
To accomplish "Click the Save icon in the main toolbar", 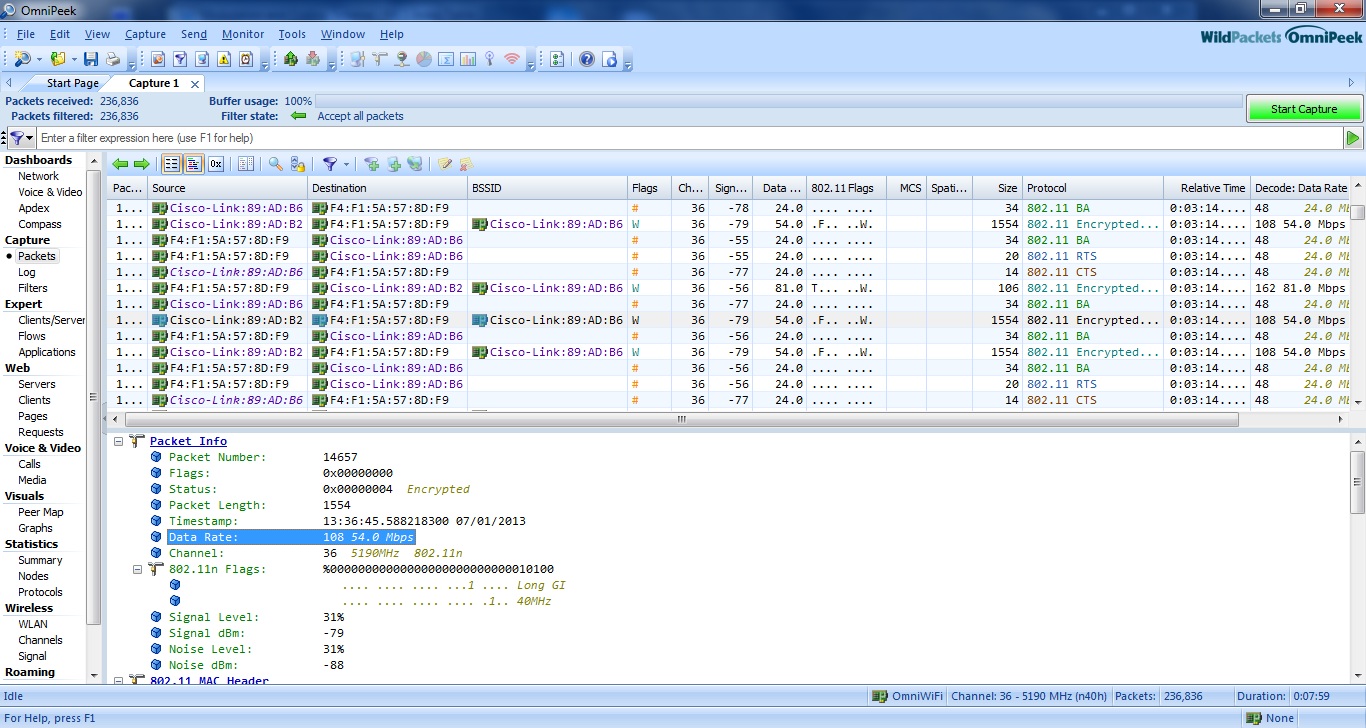I will tap(91, 59).
